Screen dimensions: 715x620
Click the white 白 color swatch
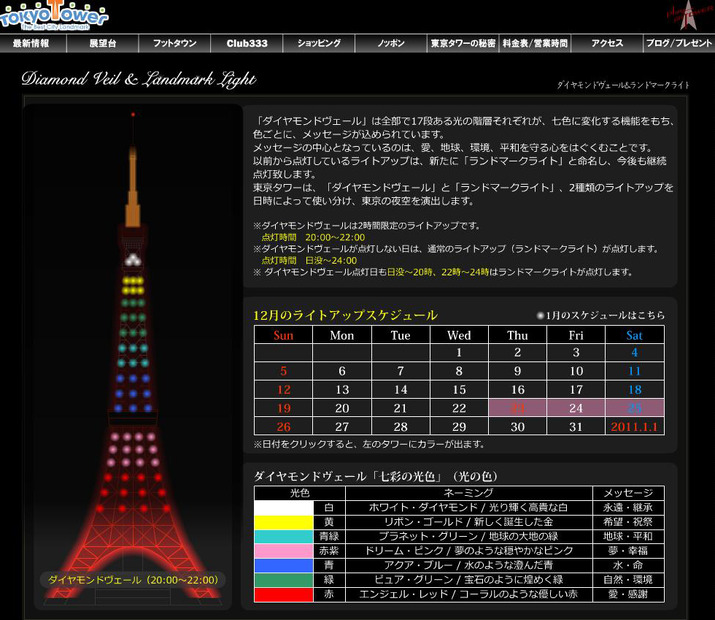click(x=284, y=507)
